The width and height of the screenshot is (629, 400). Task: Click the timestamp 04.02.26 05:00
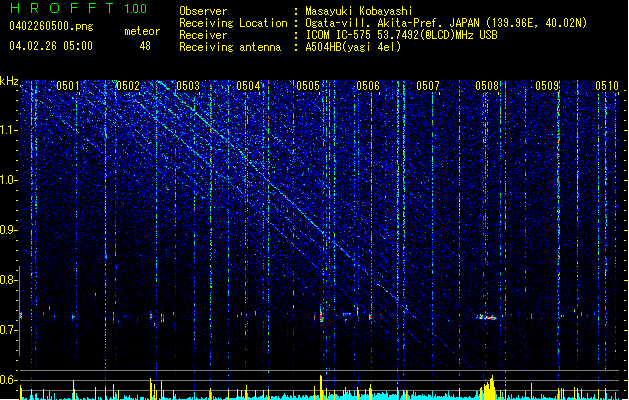(51, 46)
